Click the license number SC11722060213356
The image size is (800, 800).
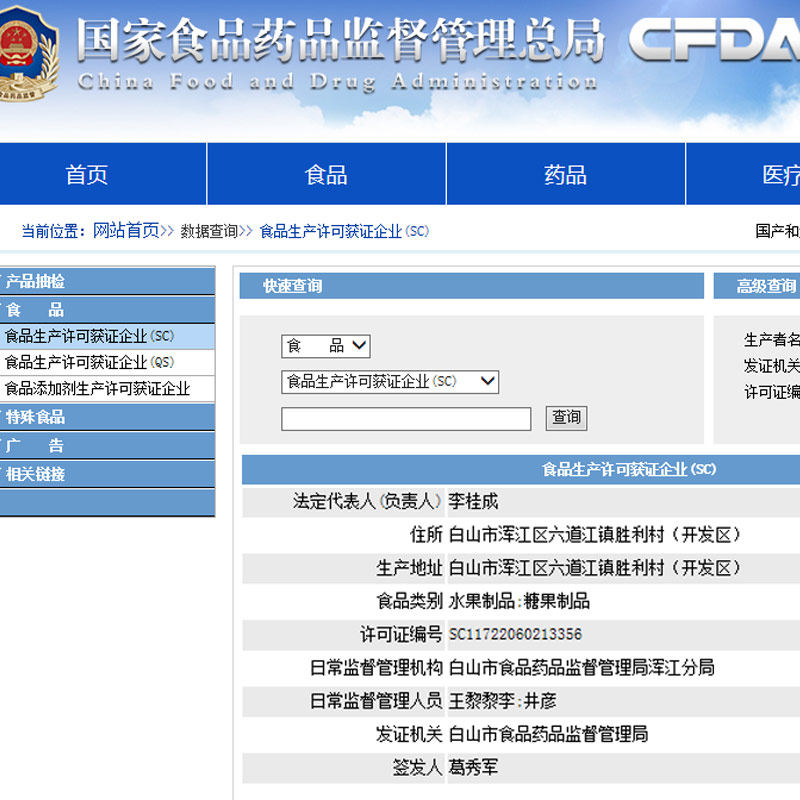[x=515, y=634]
